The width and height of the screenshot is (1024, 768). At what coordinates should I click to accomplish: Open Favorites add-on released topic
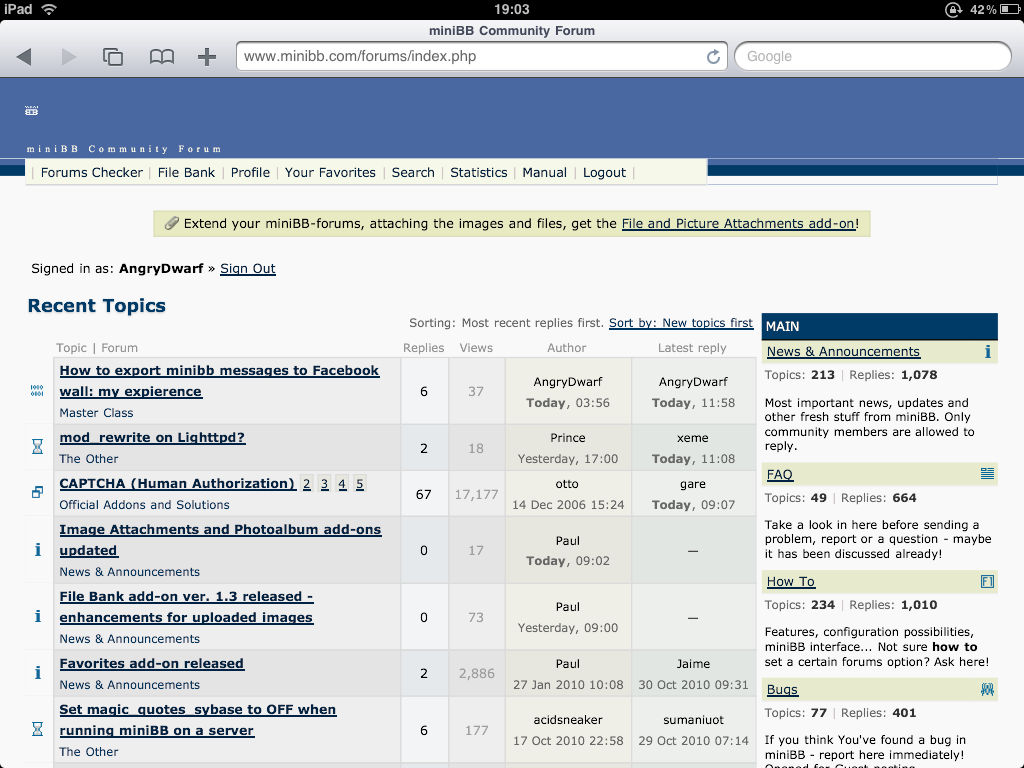click(x=152, y=664)
